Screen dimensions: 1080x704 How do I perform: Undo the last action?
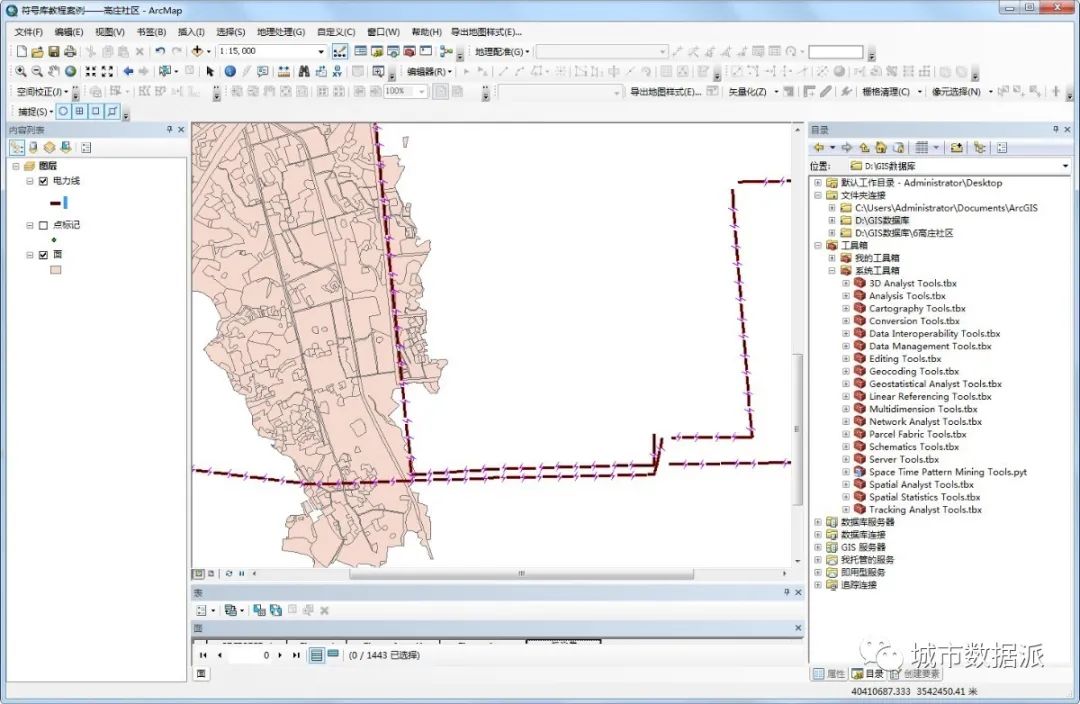[x=160, y=51]
